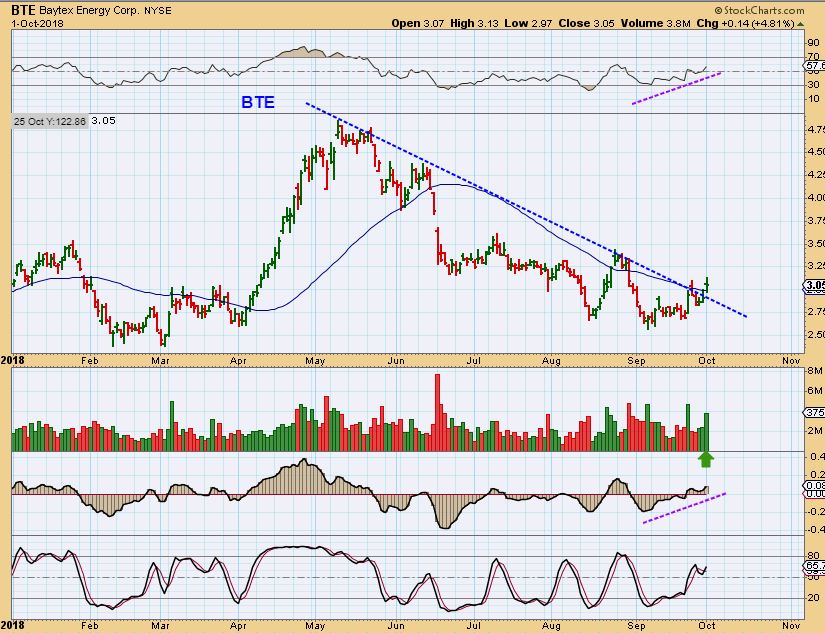Click the 3.05 label beside crosshair readout
Image resolution: width=825 pixels, height=633 pixels.
103,121
